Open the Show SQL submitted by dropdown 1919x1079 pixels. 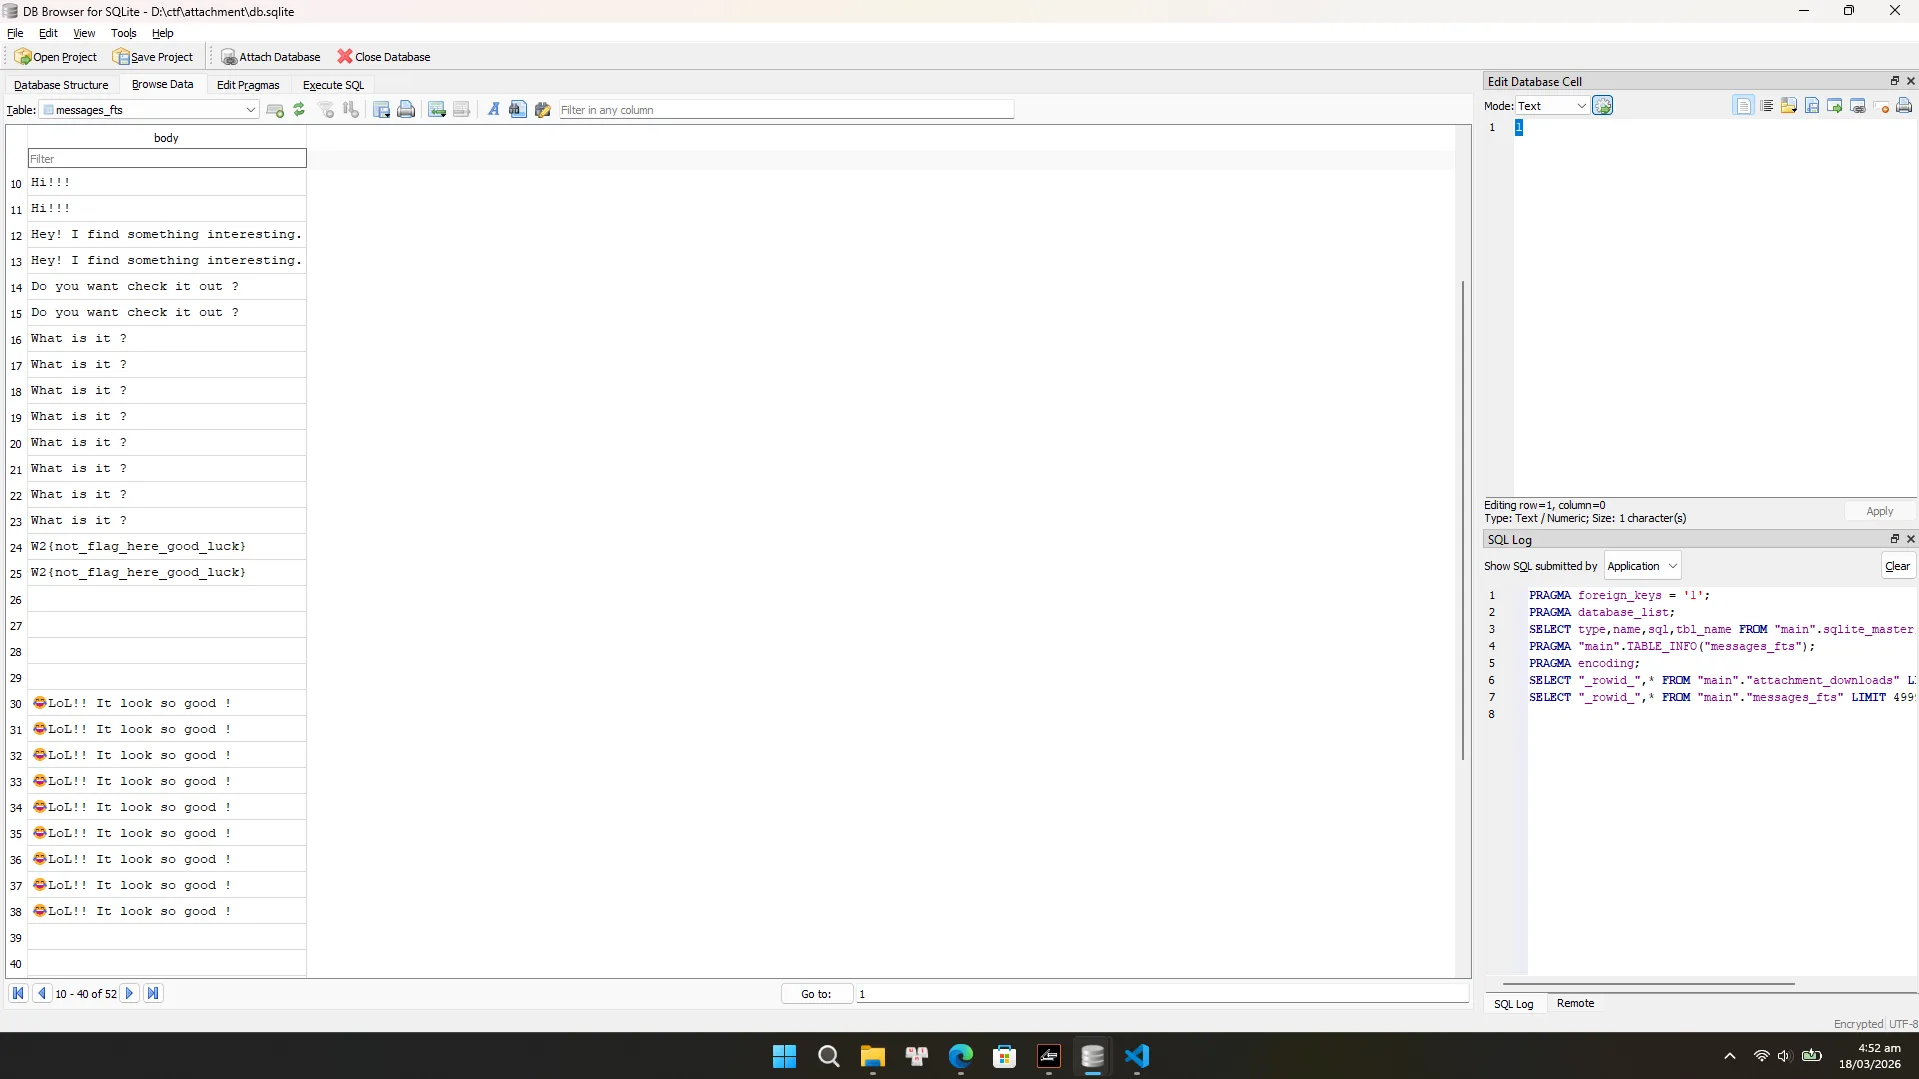tap(1642, 566)
